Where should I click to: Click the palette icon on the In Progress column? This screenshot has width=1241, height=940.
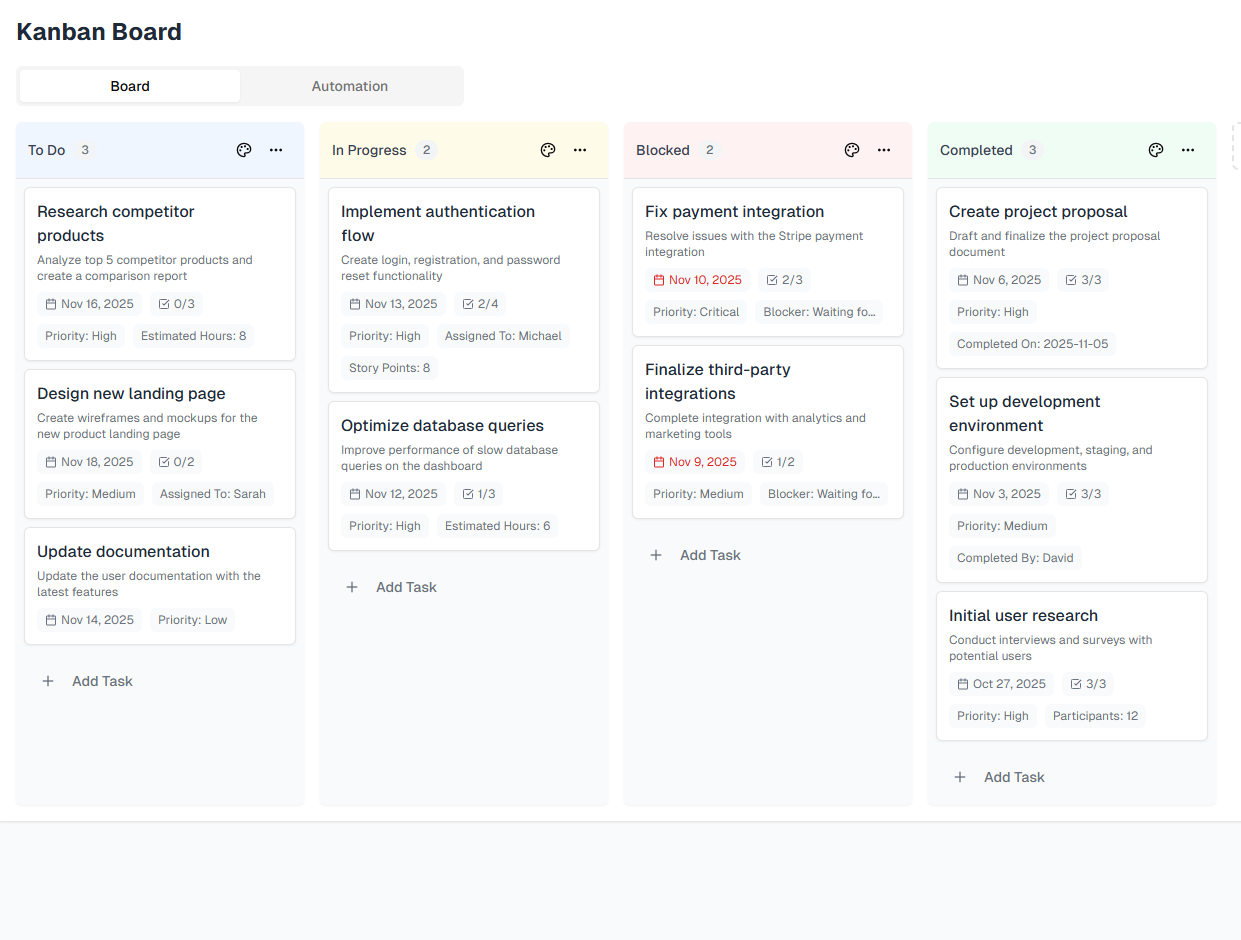tap(547, 149)
